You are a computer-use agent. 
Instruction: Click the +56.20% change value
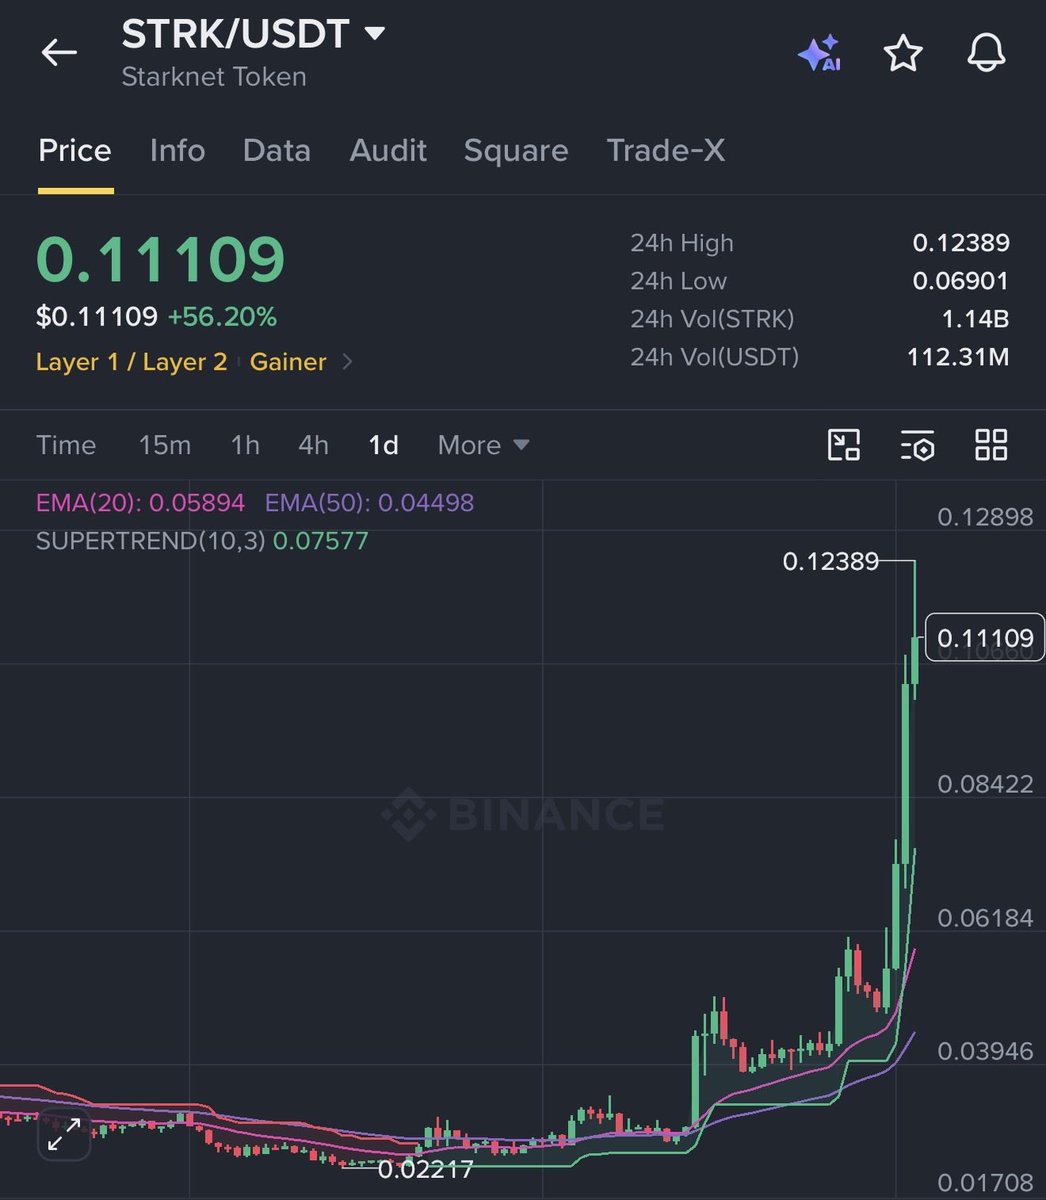click(x=222, y=317)
